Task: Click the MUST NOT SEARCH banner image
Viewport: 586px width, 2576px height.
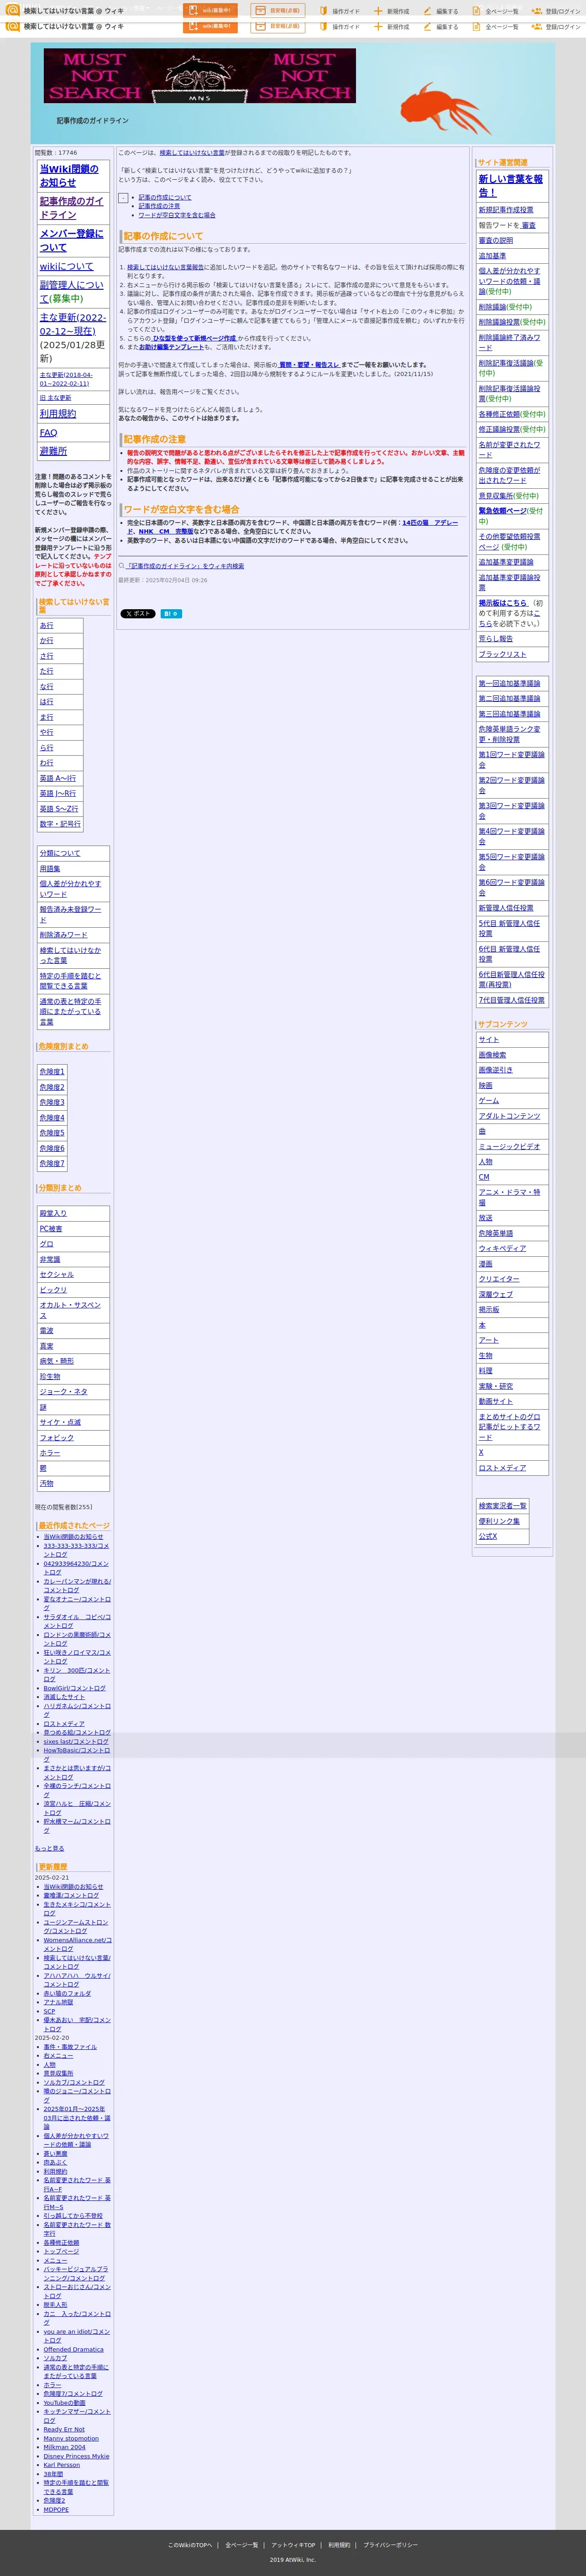Action: (199, 76)
